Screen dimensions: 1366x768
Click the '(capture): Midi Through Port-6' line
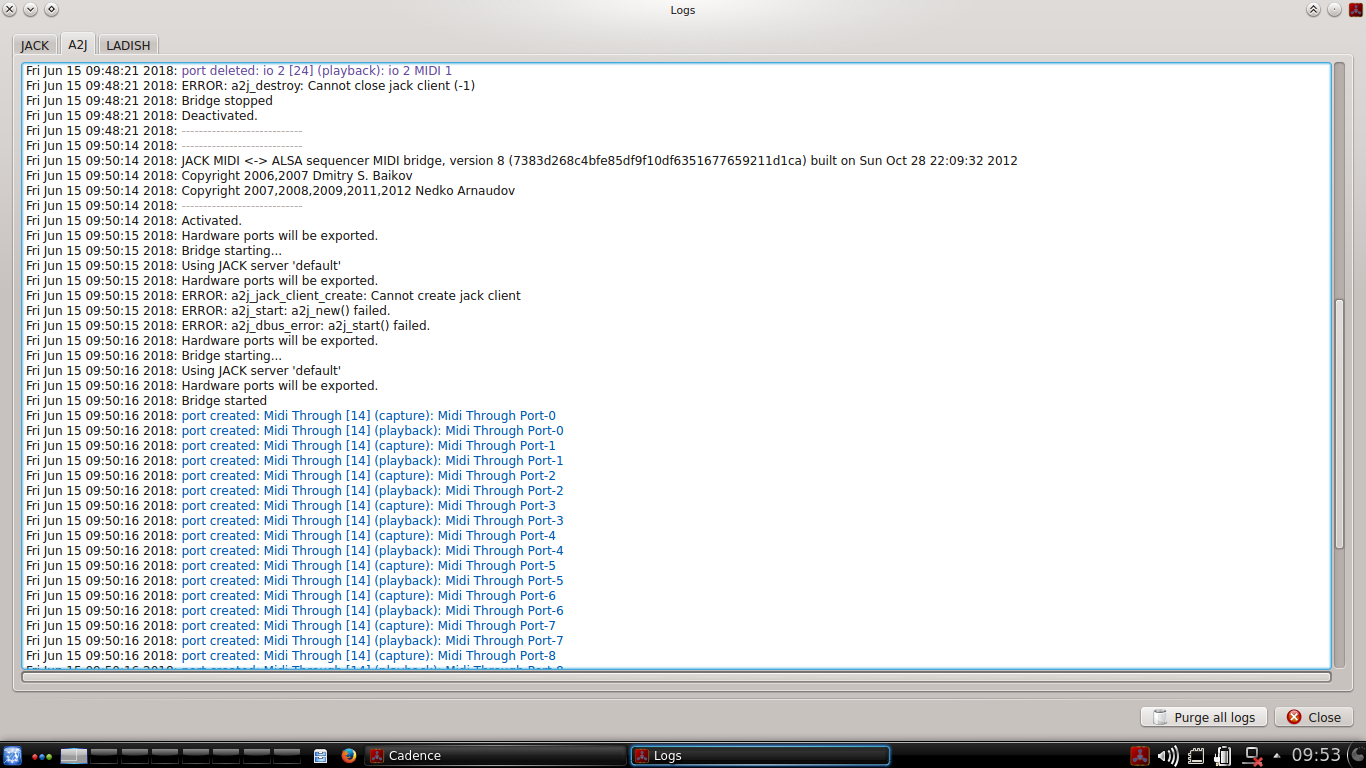[291, 596]
